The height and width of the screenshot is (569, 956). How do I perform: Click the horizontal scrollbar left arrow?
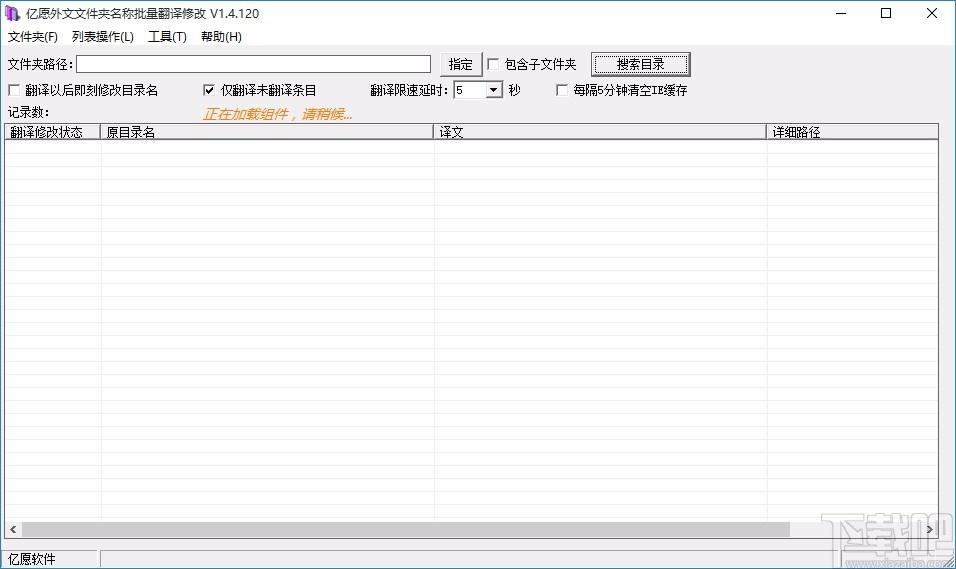pyautogui.click(x=13, y=529)
